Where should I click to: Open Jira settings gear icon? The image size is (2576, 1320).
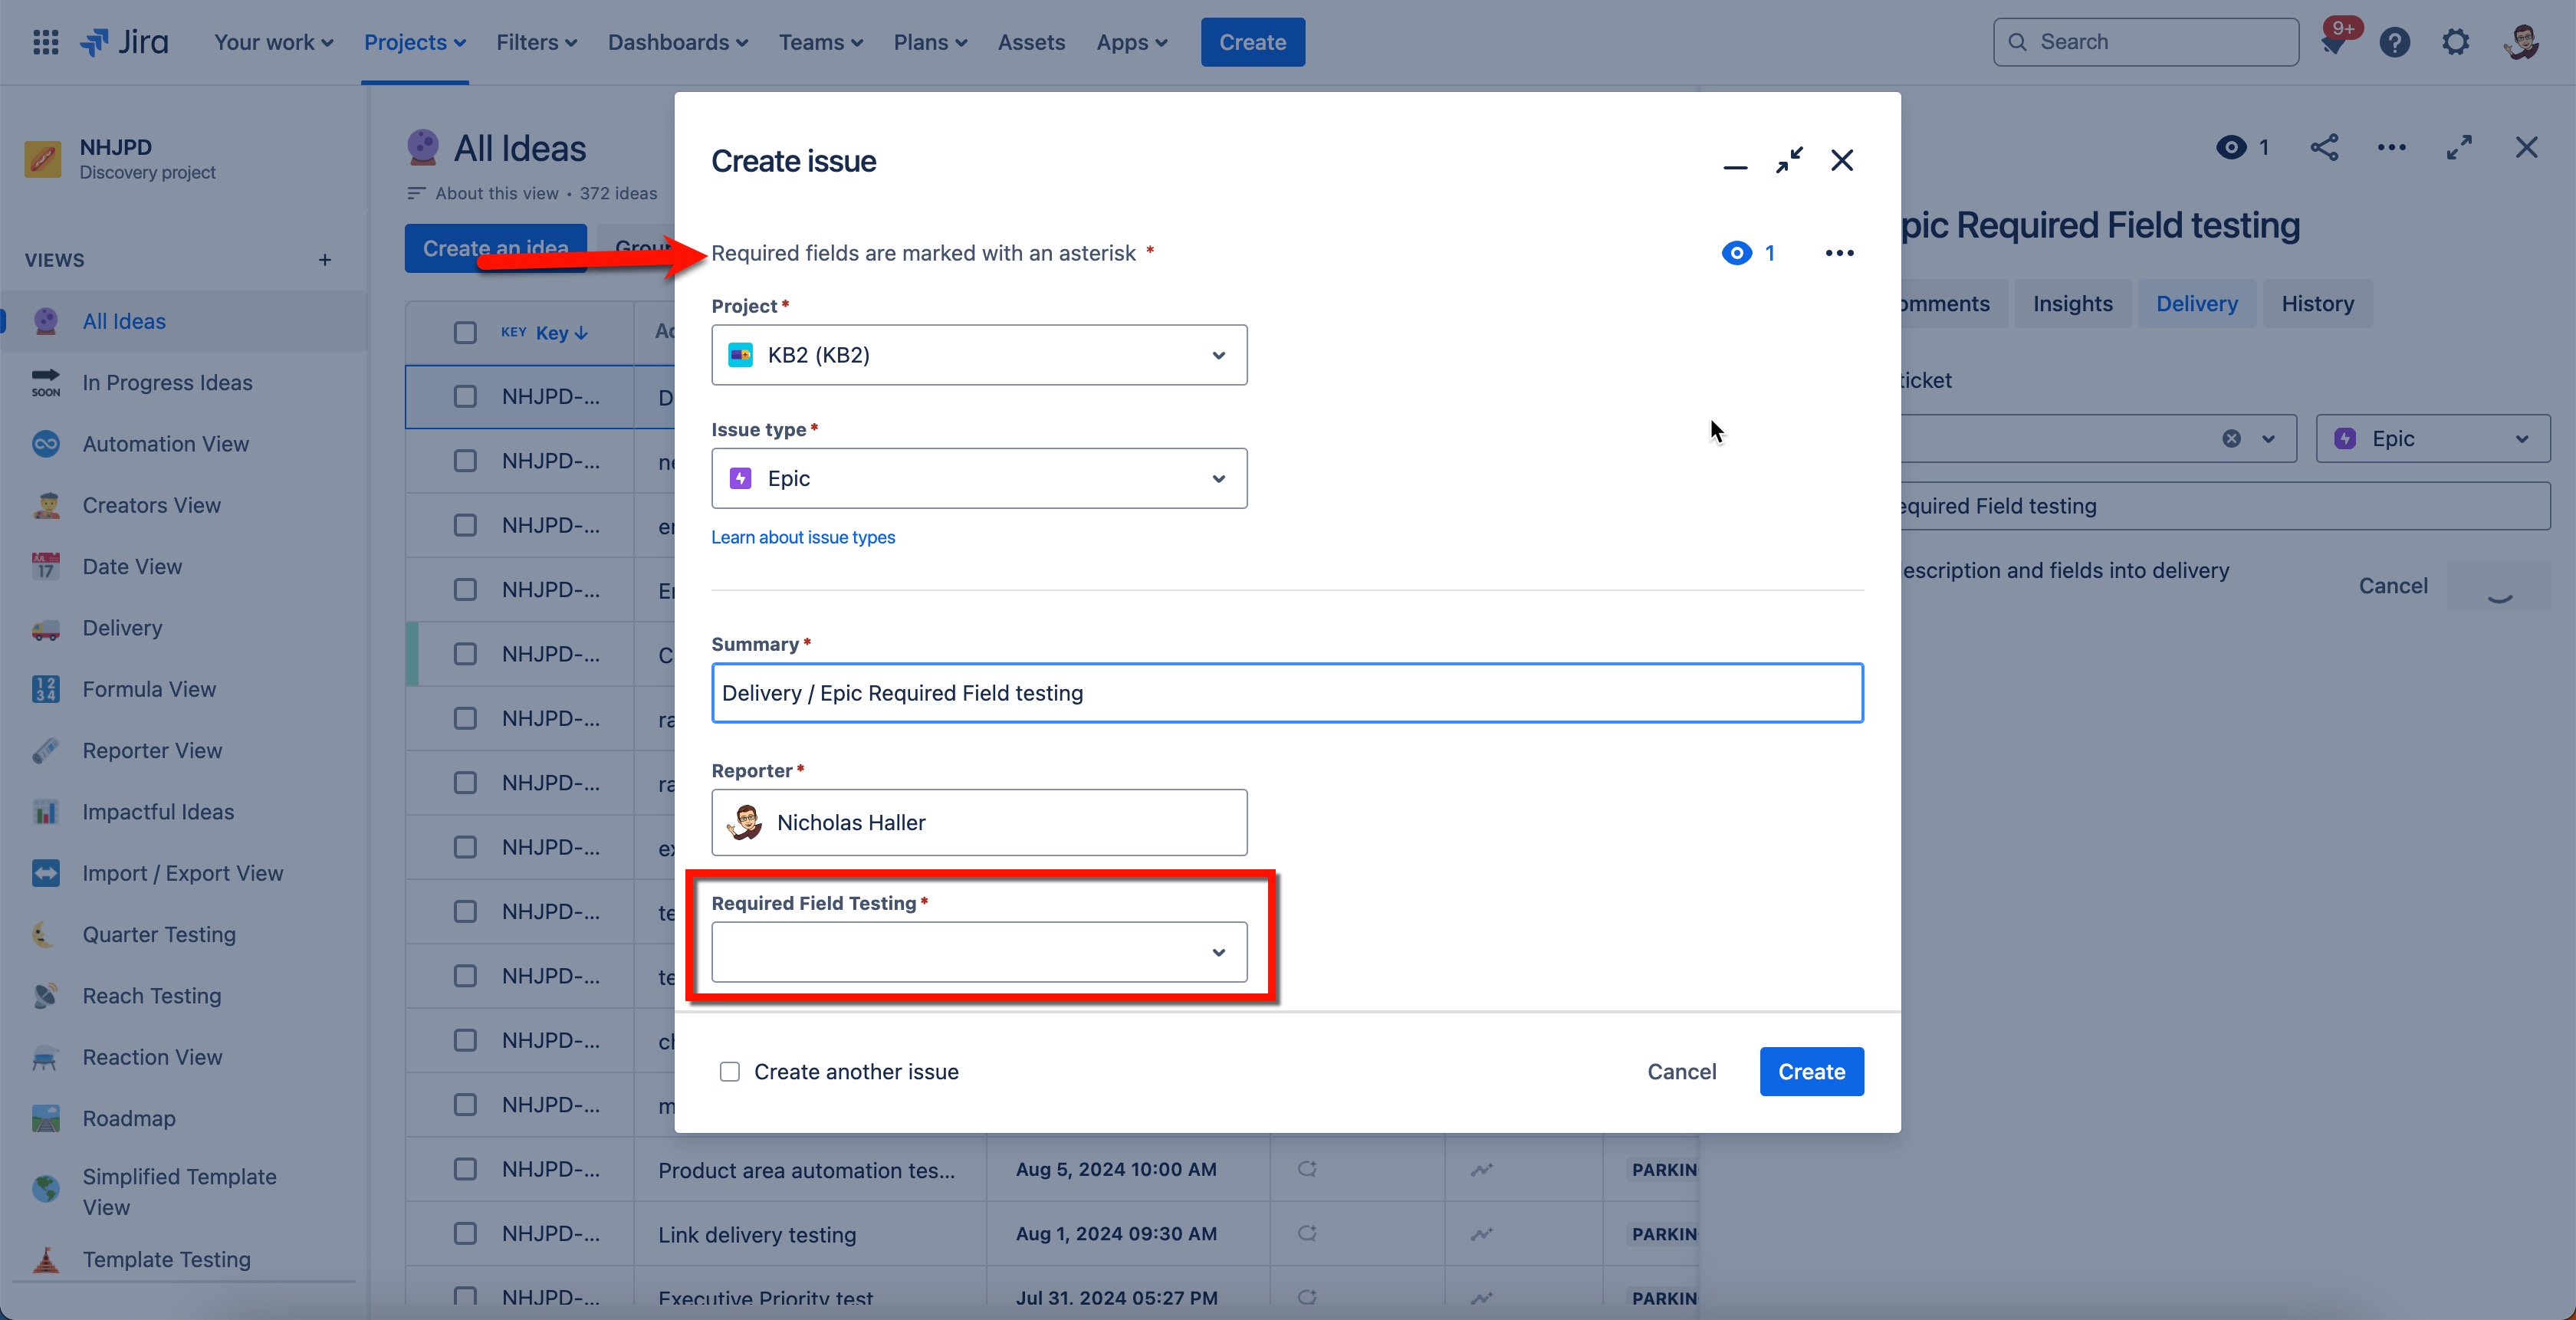(x=2456, y=41)
